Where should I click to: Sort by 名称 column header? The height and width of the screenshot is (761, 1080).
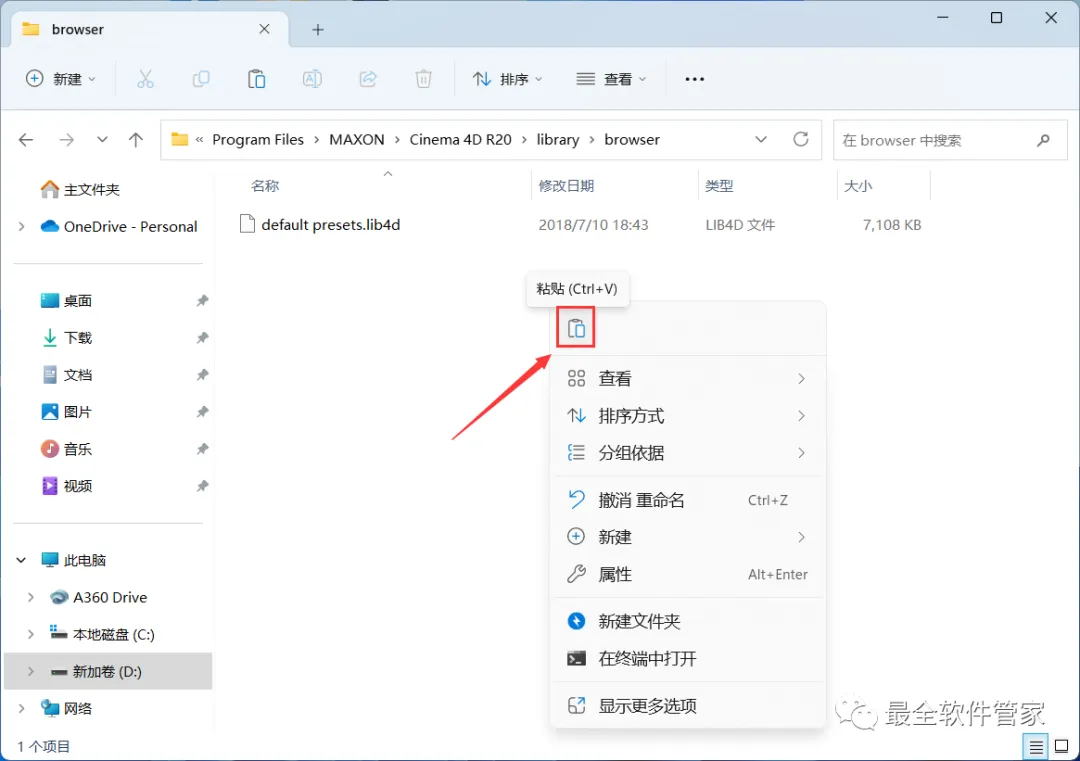264,186
